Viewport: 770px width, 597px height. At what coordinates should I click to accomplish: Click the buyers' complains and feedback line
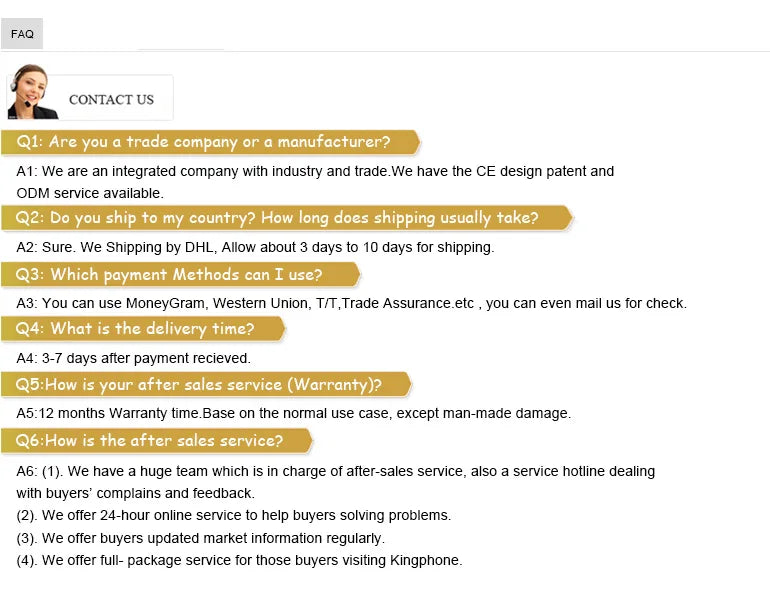pyautogui.click(x=135, y=493)
